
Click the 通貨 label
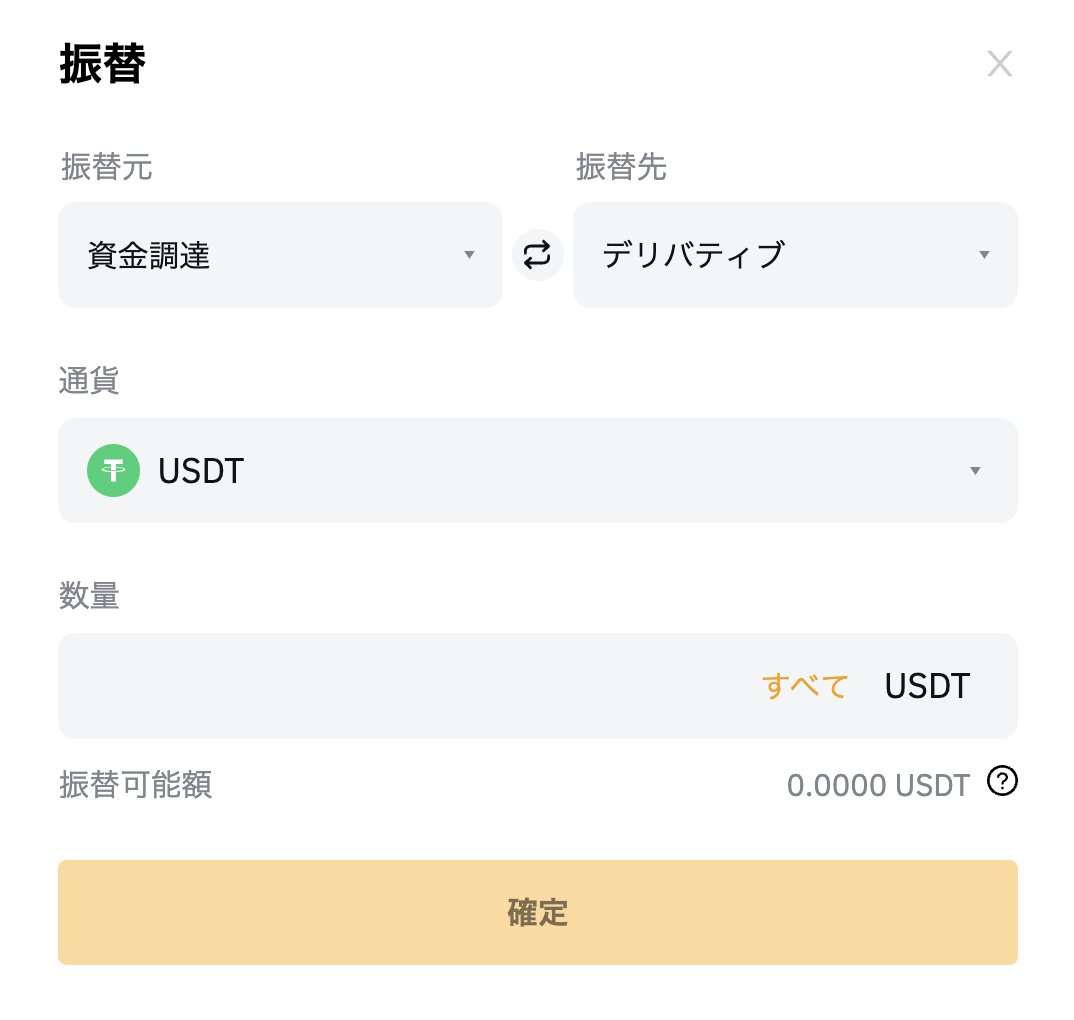pyautogui.click(x=89, y=380)
